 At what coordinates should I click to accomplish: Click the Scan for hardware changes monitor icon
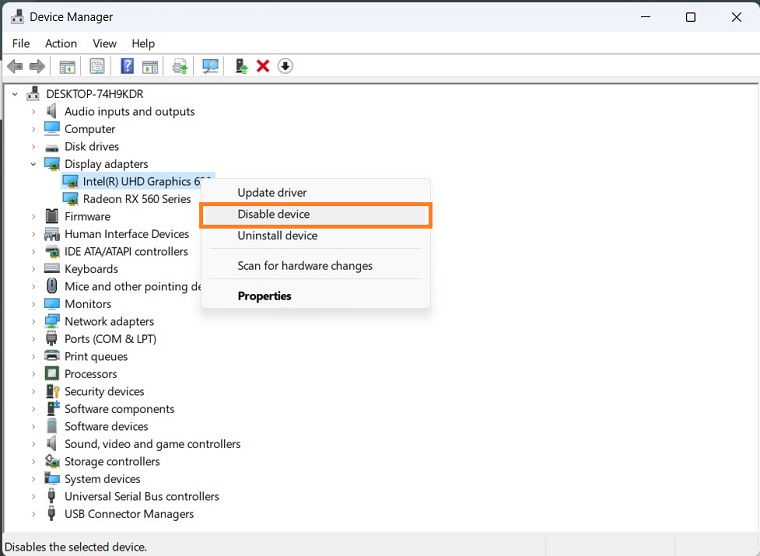point(210,67)
